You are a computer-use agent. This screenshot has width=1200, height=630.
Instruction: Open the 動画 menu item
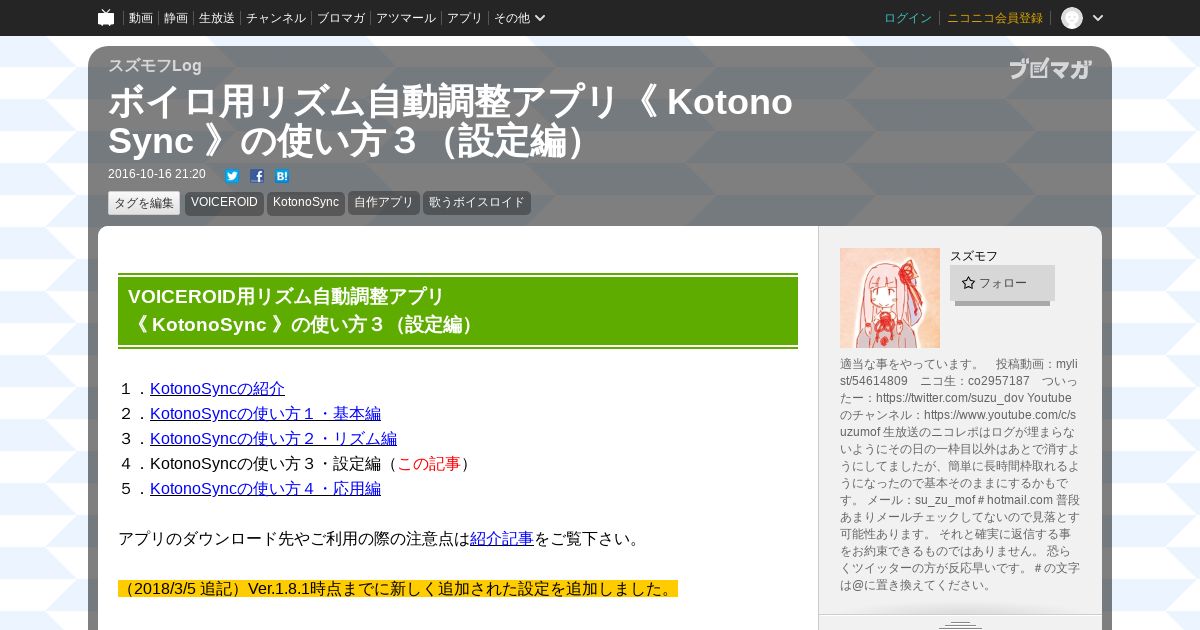point(141,18)
